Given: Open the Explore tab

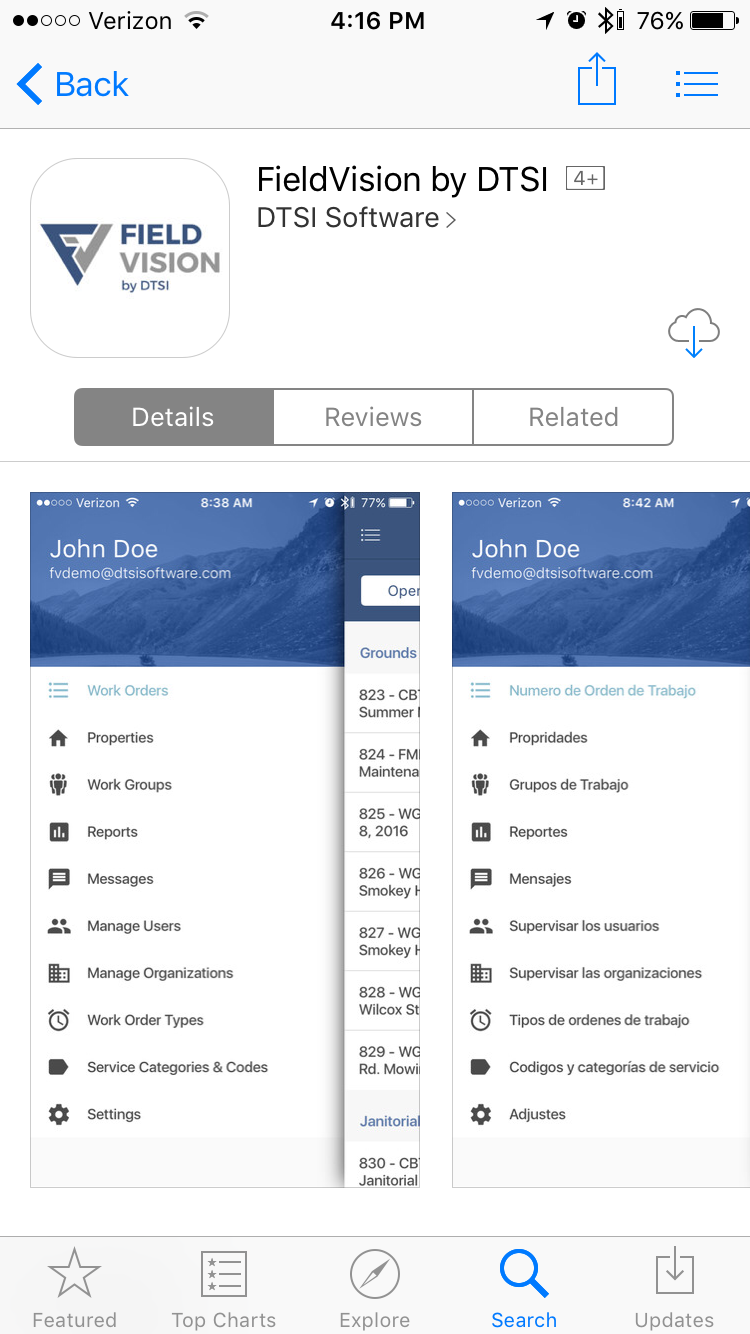Looking at the screenshot, I should click(375, 1289).
